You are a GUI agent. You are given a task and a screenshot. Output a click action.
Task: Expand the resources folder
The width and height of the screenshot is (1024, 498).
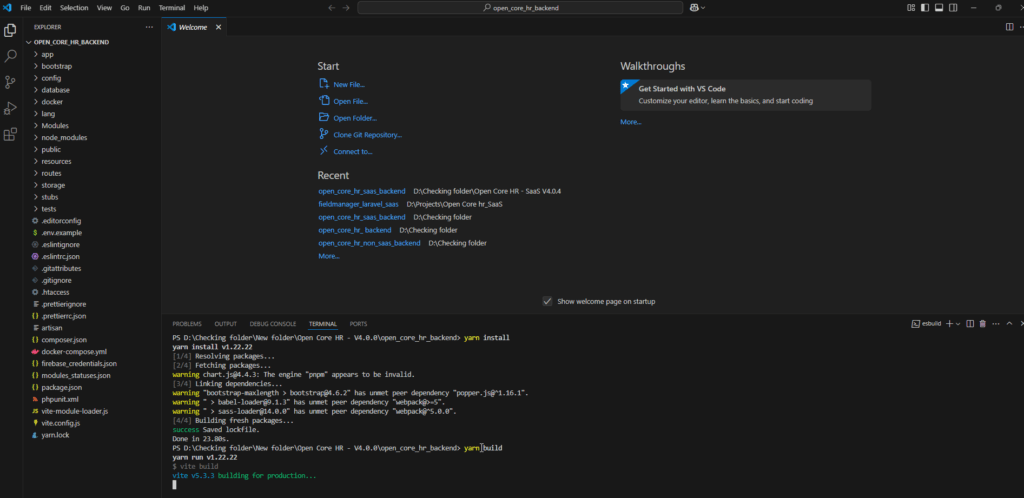click(57, 161)
